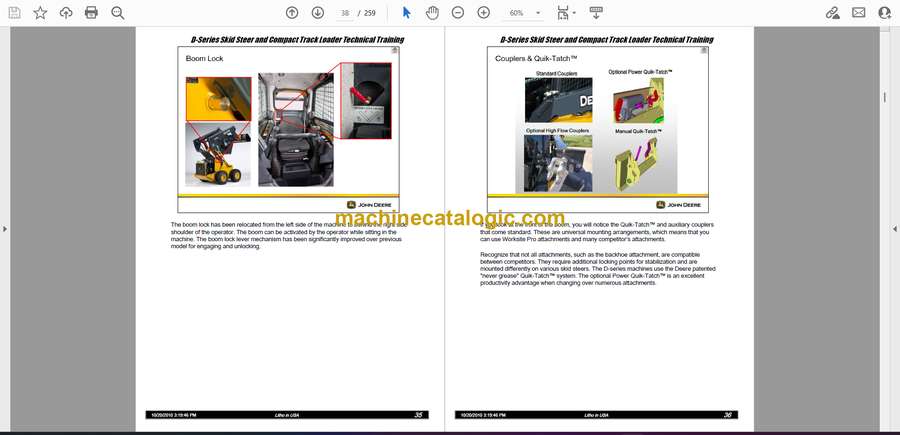Click the right page header title
900x435 pixels.
point(607,40)
